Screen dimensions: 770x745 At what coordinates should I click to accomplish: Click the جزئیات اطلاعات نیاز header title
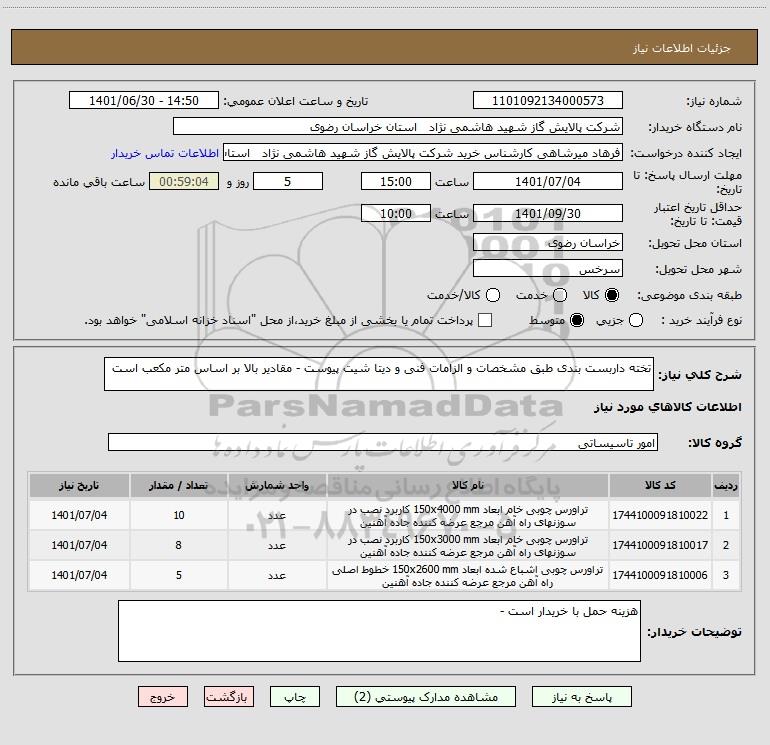click(682, 48)
